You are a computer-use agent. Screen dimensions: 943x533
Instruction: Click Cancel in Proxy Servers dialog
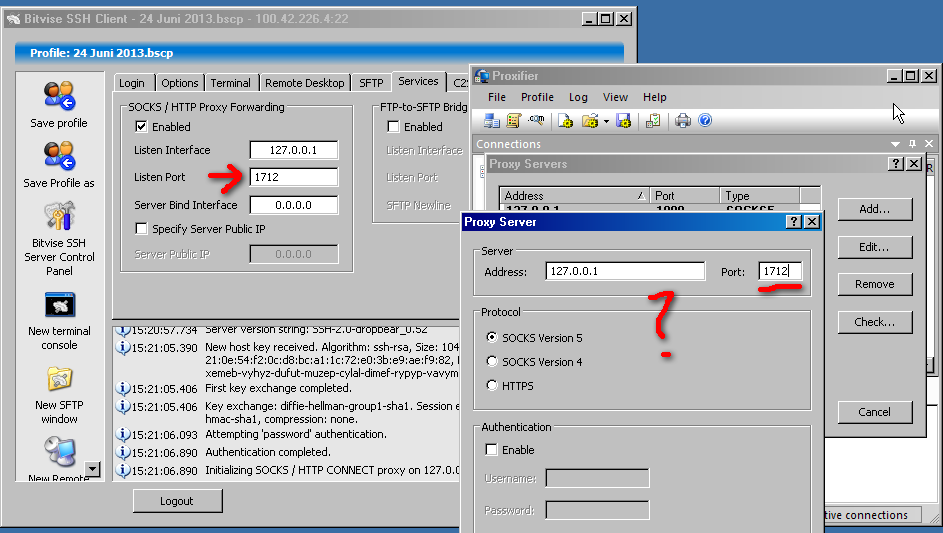(874, 412)
